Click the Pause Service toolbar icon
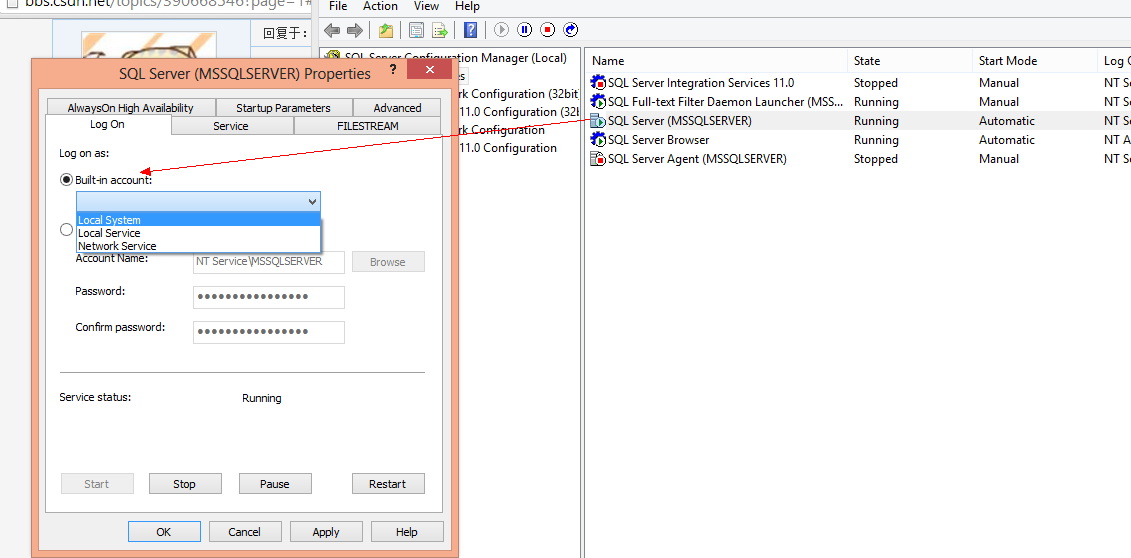This screenshot has height=558, width=1131. pos(524,30)
